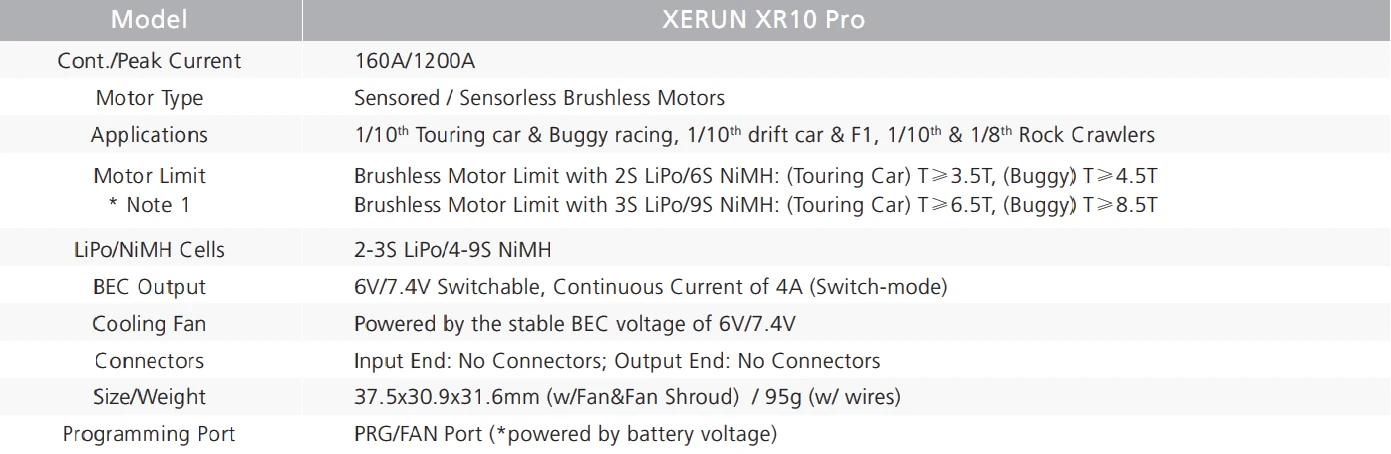Click the 2S LiPo/6S NiMH motor limit line
Image resolution: width=1391 pixels, height=454 pixels.
(755, 176)
